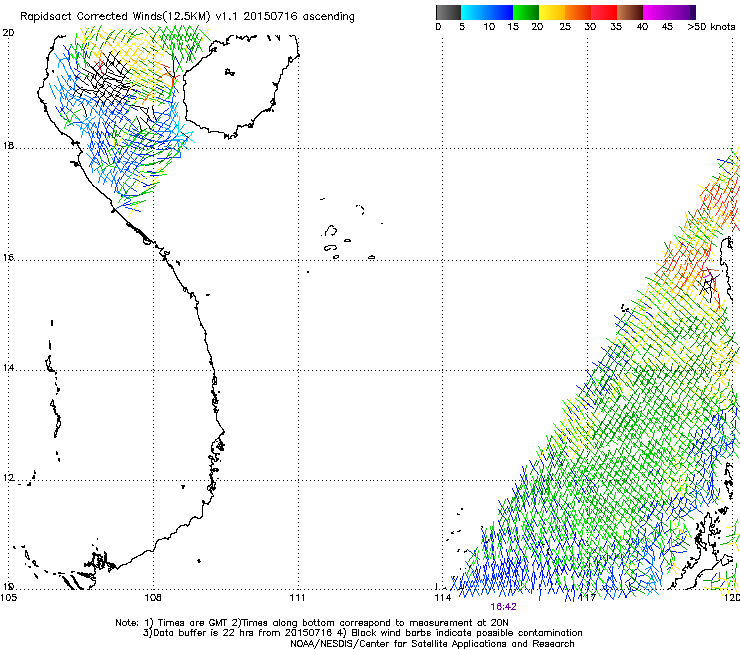Click the 'Rapidsact Corrected Winds(12.5KM)' chart title
This screenshot has height=650, width=740.
[115, 17]
